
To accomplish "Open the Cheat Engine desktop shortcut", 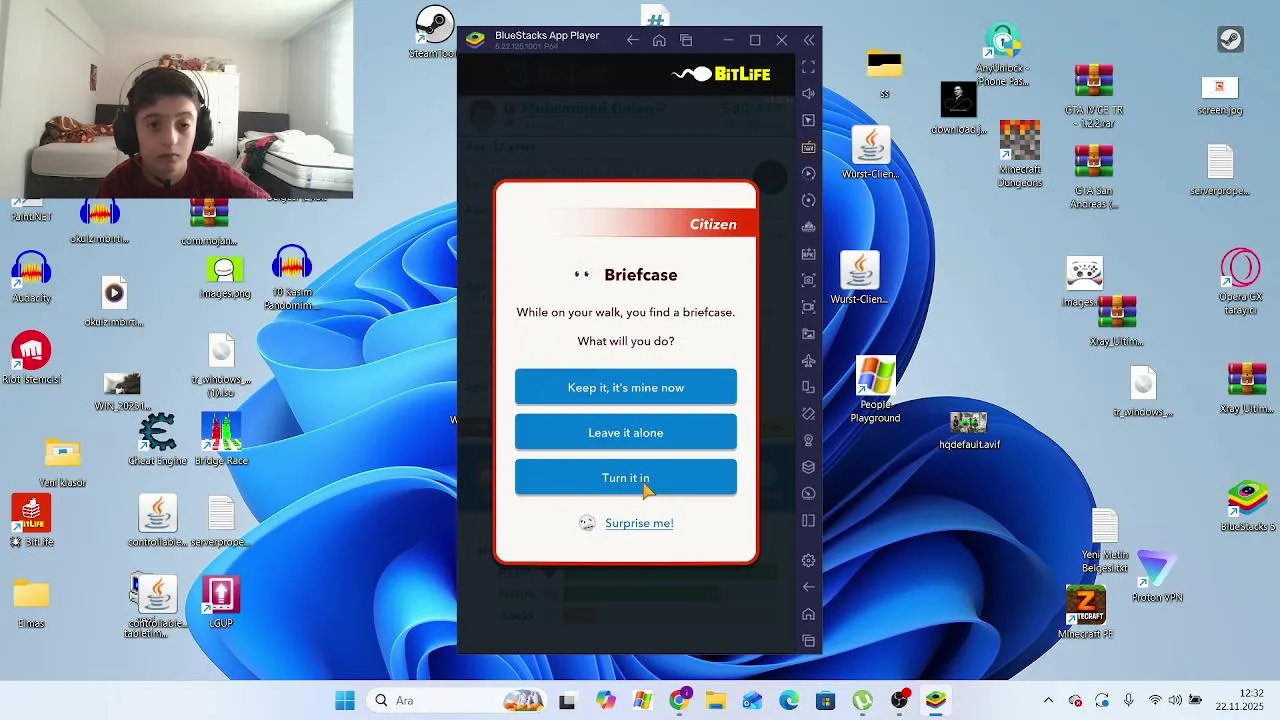I will (157, 440).
